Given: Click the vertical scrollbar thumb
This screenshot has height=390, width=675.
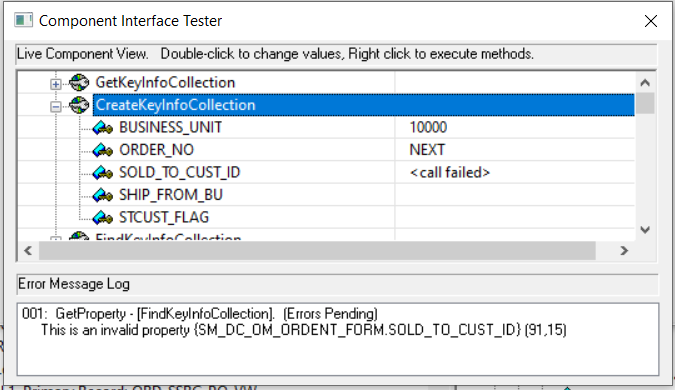Looking at the screenshot, I should [645, 103].
